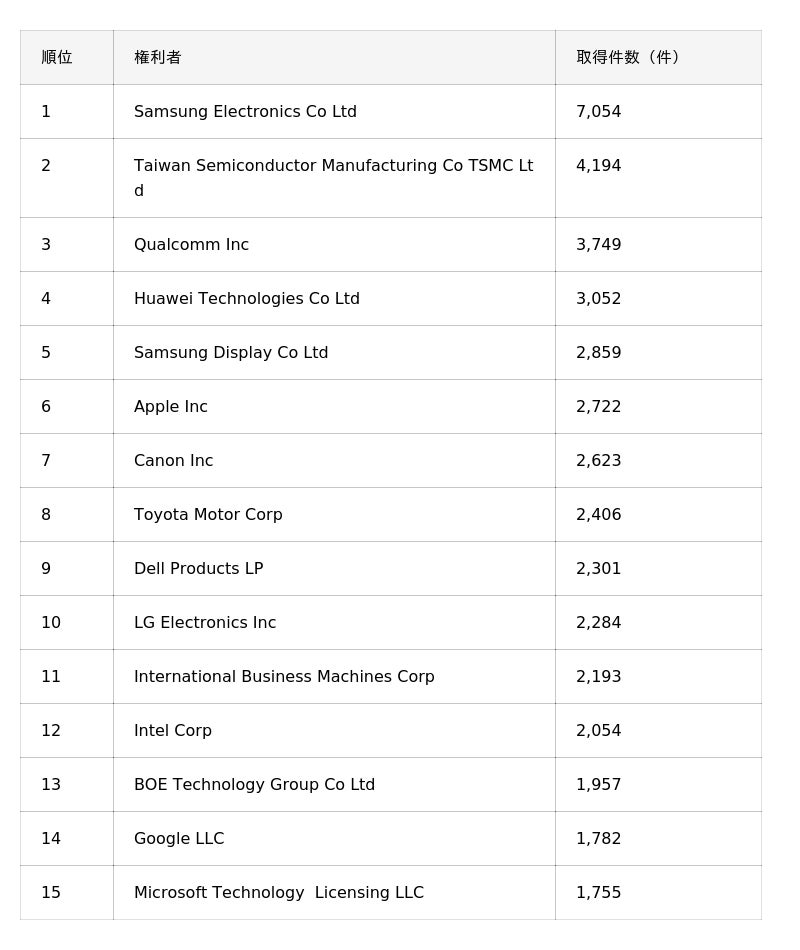Click the Qualcomm Inc entry
Screen dimensions: 800x950
[191, 245]
